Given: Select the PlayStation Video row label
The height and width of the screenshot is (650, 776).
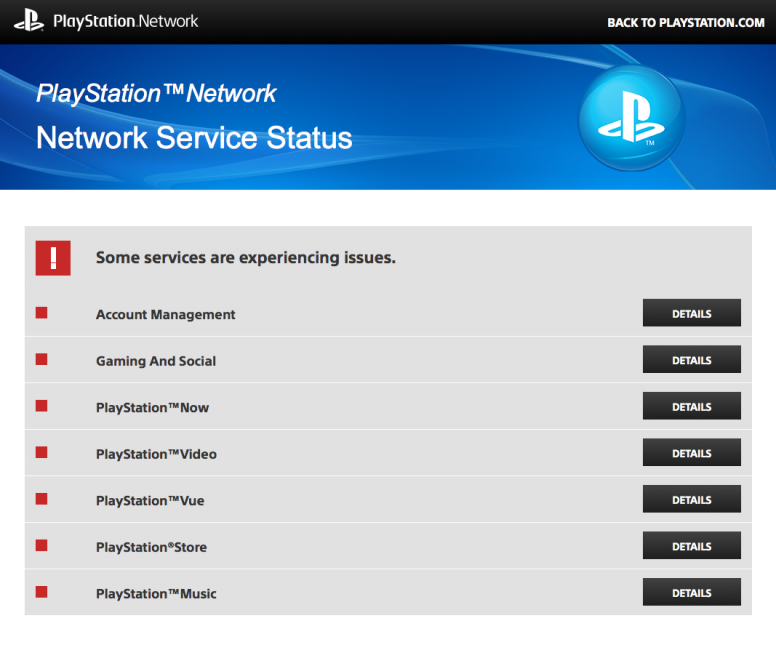Looking at the screenshot, I should (x=156, y=454).
